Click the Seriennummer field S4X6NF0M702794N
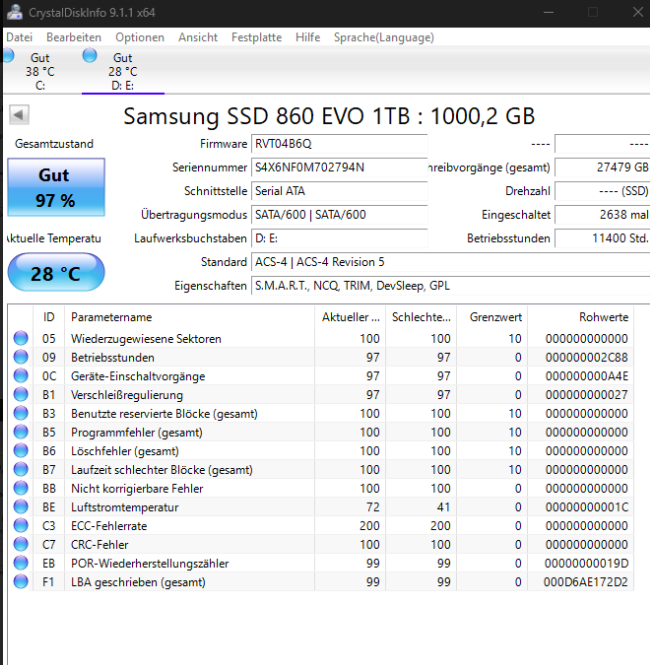The height and width of the screenshot is (665, 650). pyautogui.click(x=339, y=168)
